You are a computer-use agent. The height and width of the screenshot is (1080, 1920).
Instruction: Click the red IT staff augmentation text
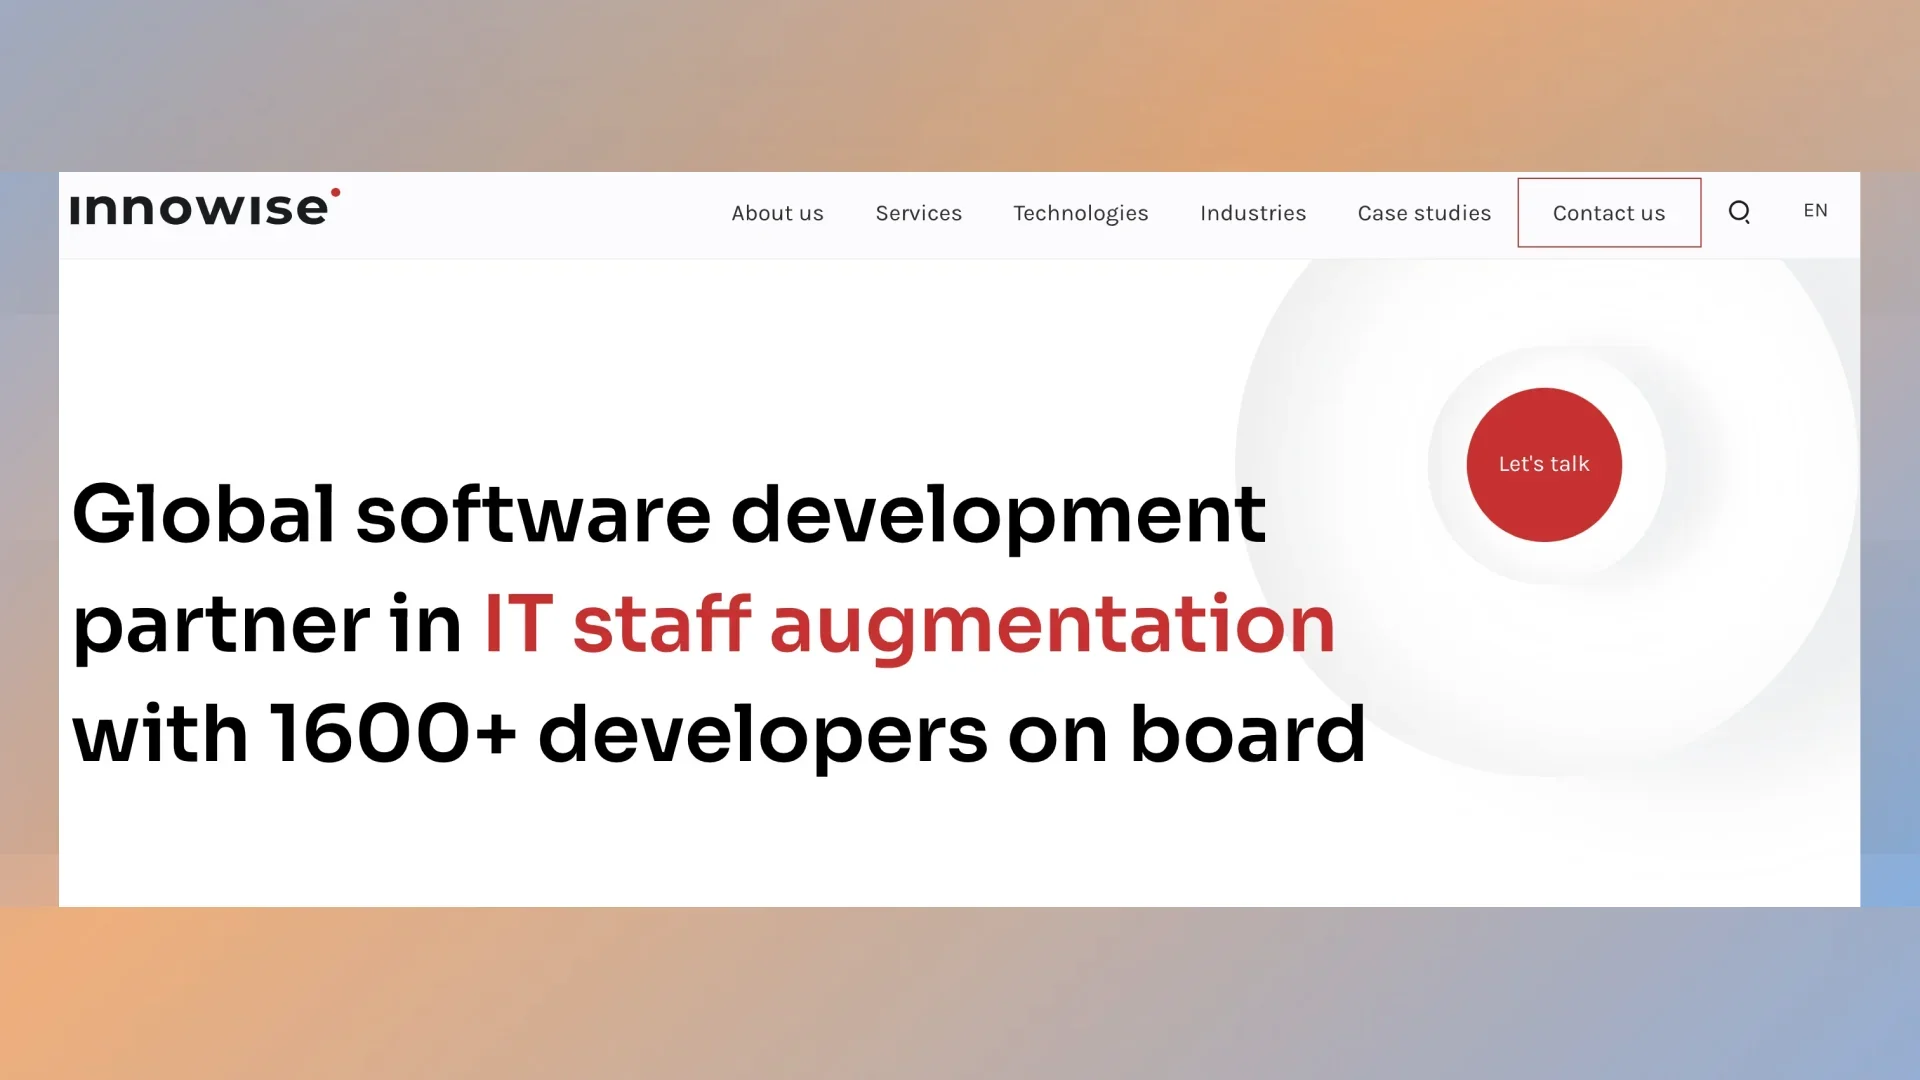909,625
